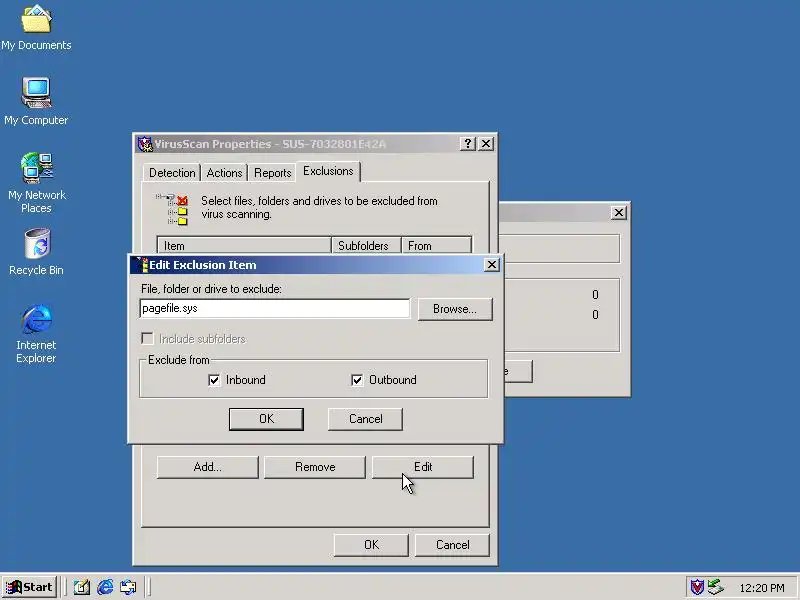800x600 pixels.
Task: Switch to the Detection tab
Action: point(172,173)
